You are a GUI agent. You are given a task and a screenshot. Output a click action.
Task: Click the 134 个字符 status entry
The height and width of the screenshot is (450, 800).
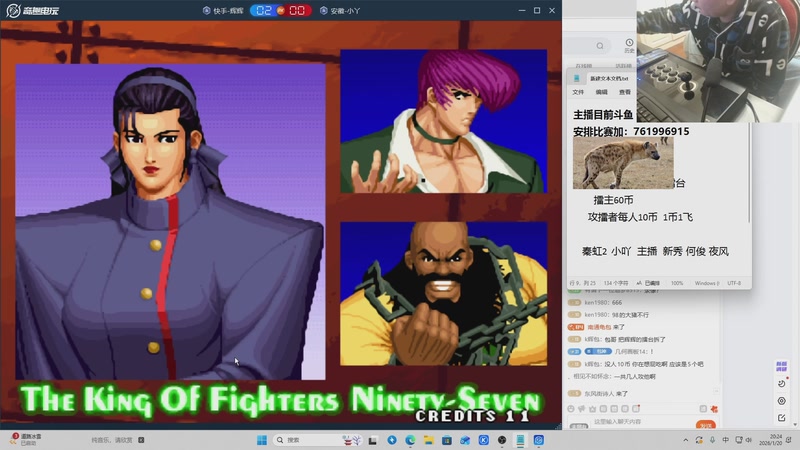click(x=616, y=283)
